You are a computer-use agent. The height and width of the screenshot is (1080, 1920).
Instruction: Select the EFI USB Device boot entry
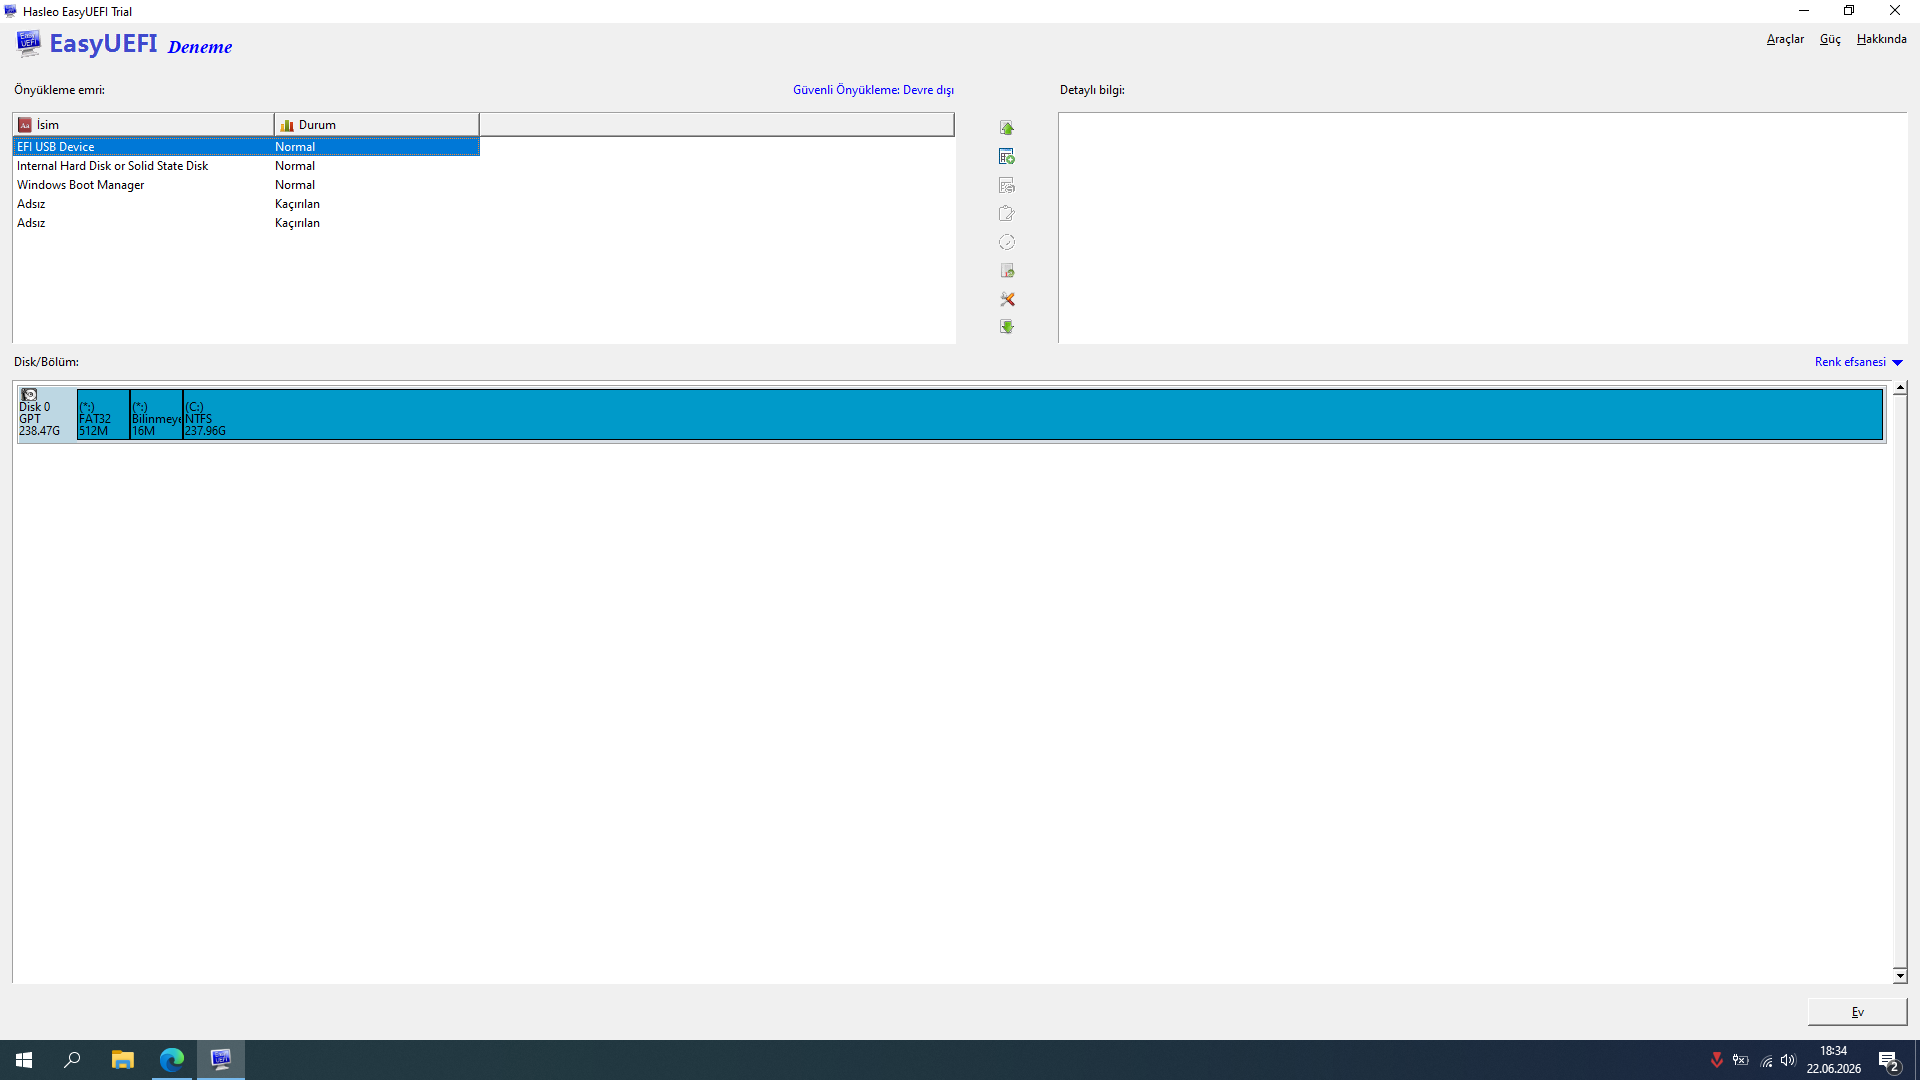(x=246, y=147)
